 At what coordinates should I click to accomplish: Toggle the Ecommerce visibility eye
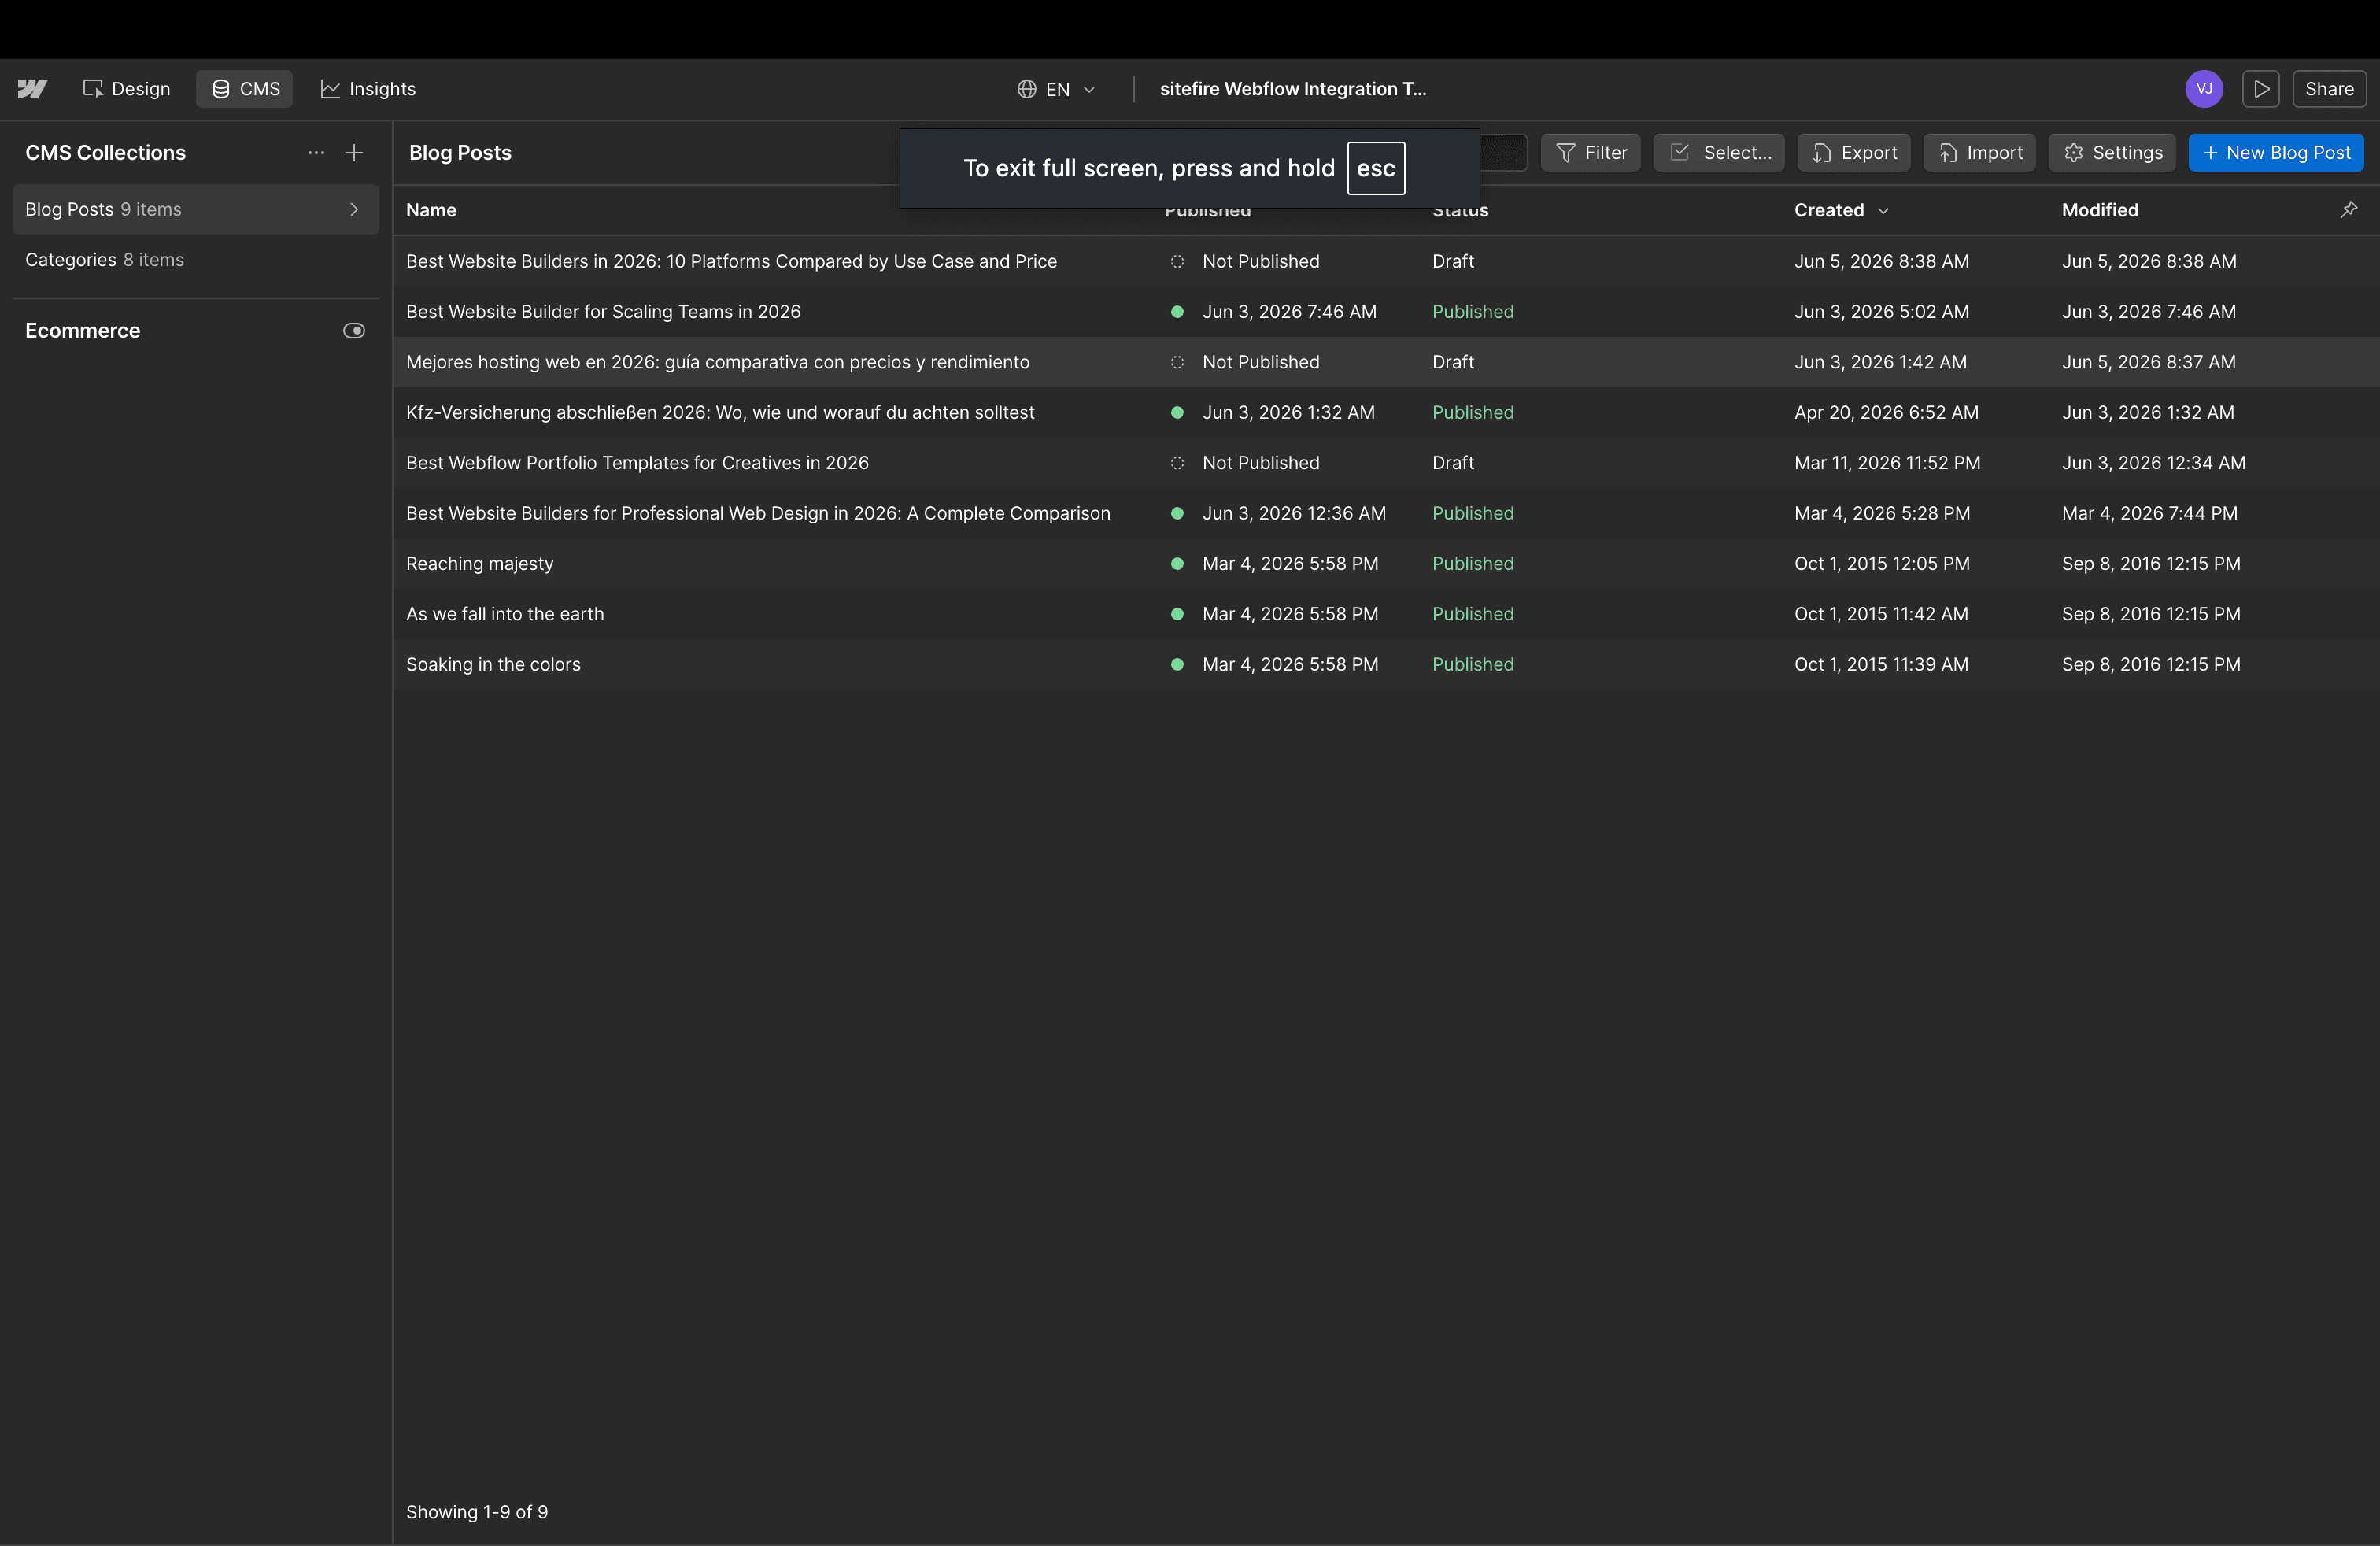click(x=354, y=331)
